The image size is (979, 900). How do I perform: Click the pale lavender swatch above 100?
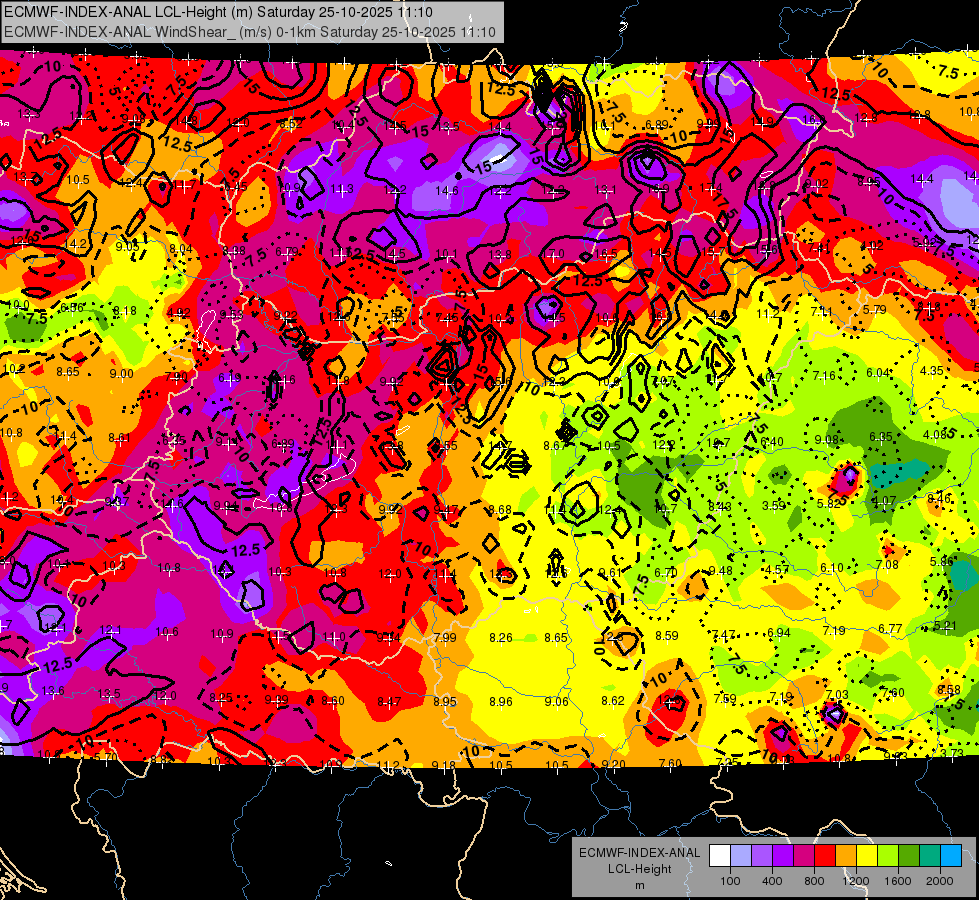(740, 856)
